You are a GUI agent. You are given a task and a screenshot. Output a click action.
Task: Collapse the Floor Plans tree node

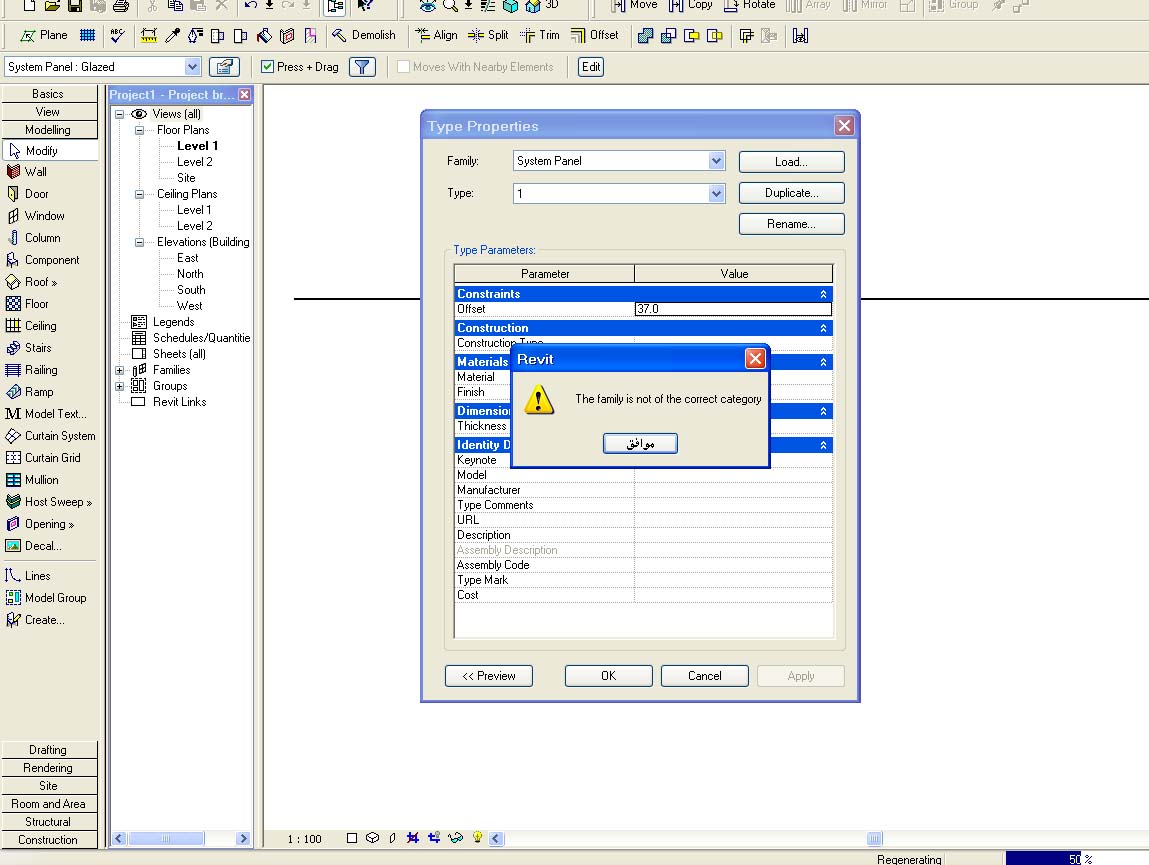click(140, 130)
